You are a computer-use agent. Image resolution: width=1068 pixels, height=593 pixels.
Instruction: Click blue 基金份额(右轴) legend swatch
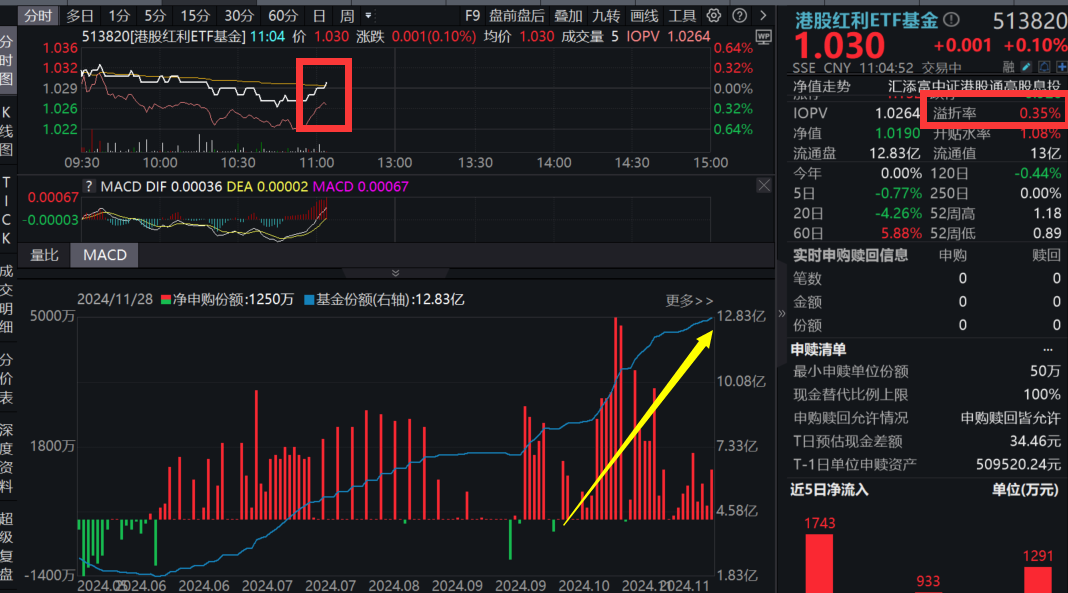click(x=309, y=300)
